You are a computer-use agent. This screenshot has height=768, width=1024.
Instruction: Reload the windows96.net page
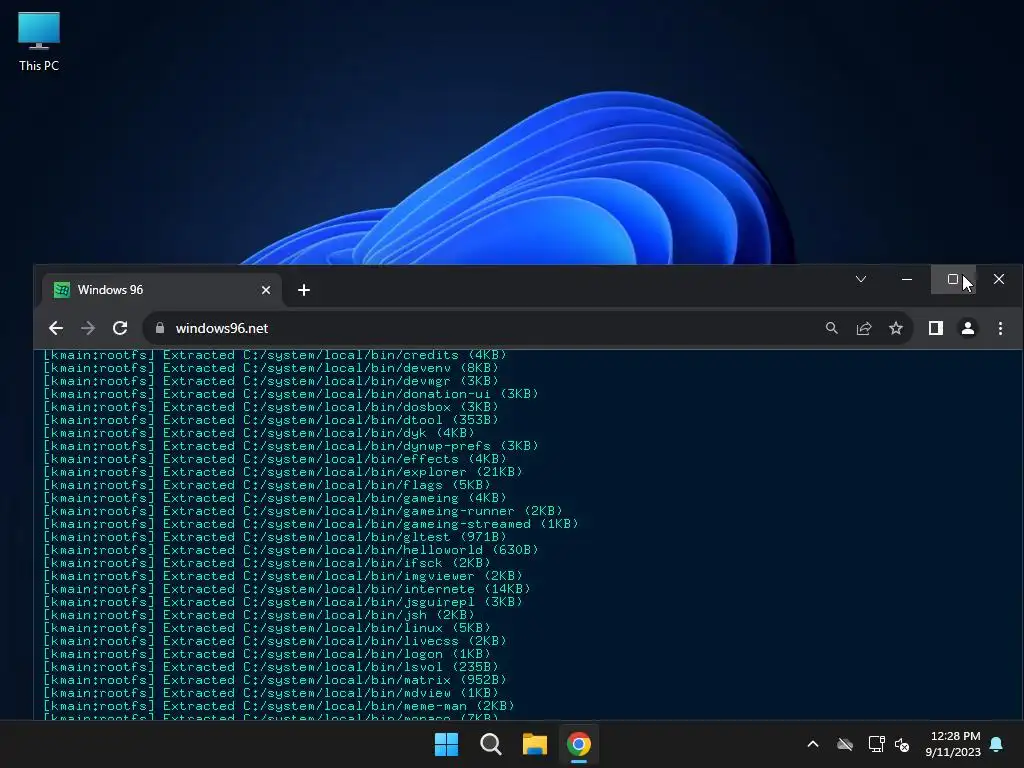pos(120,328)
